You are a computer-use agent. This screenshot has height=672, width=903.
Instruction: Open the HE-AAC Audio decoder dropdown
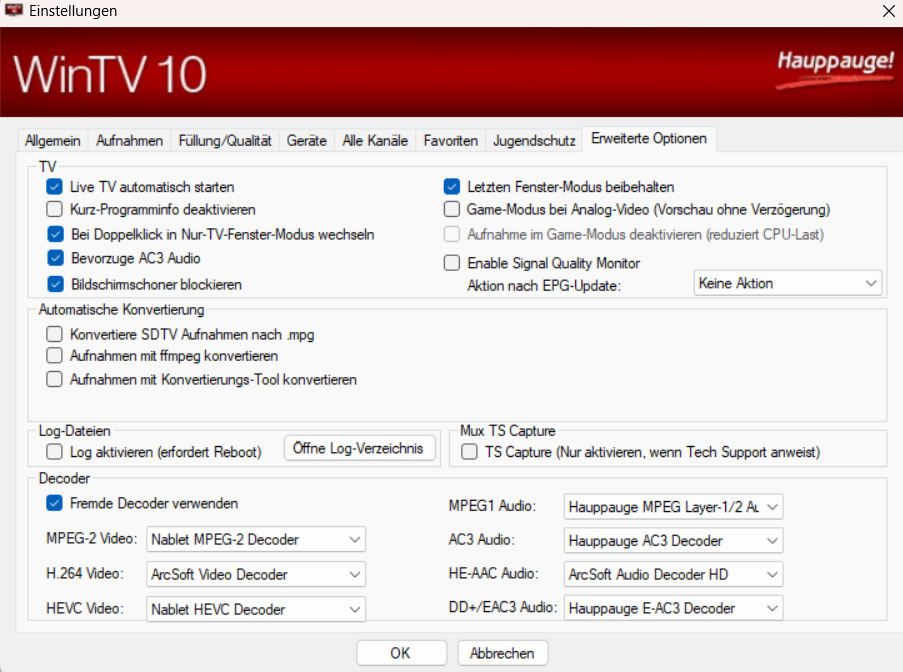[x=673, y=574]
